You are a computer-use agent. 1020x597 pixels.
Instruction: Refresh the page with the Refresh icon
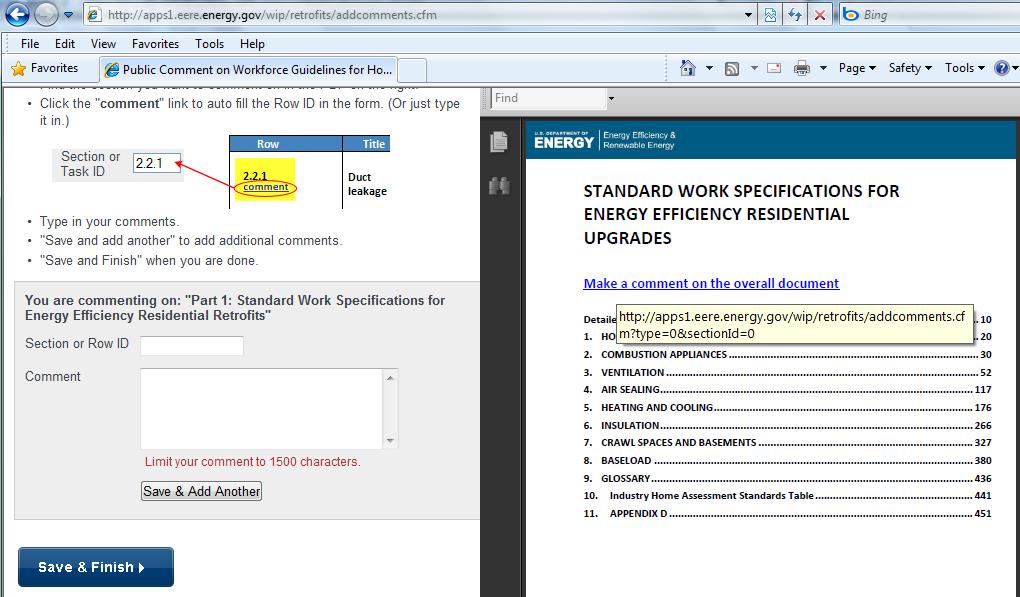794,15
